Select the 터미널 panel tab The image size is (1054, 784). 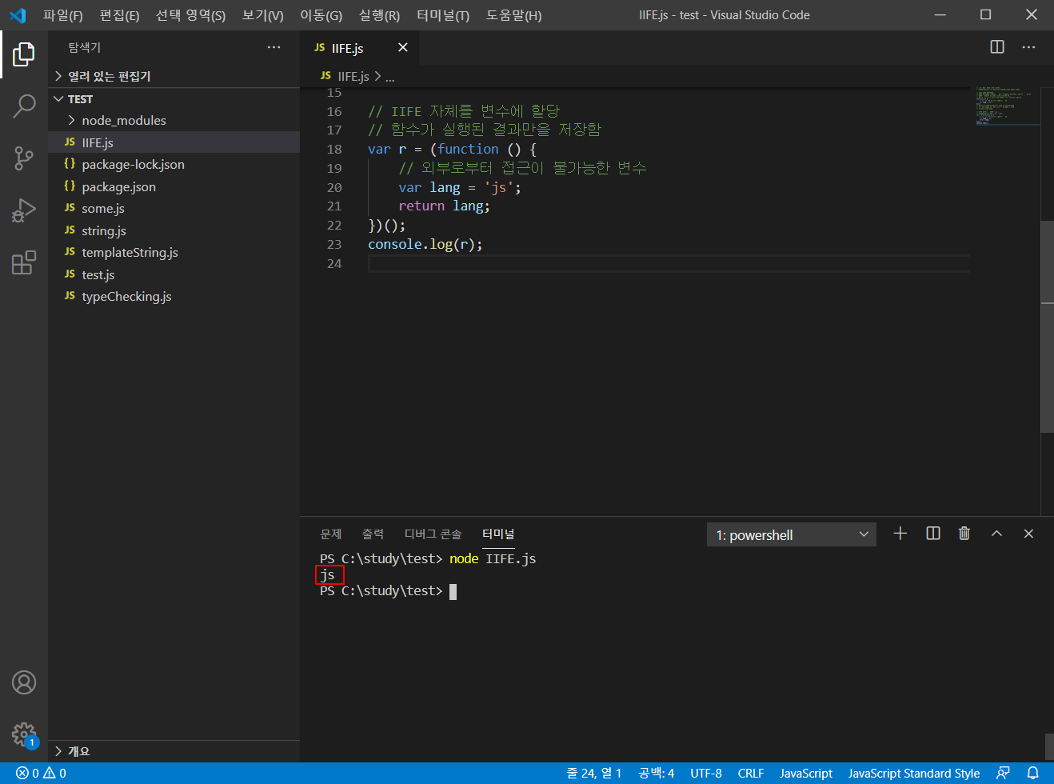[x=498, y=534]
